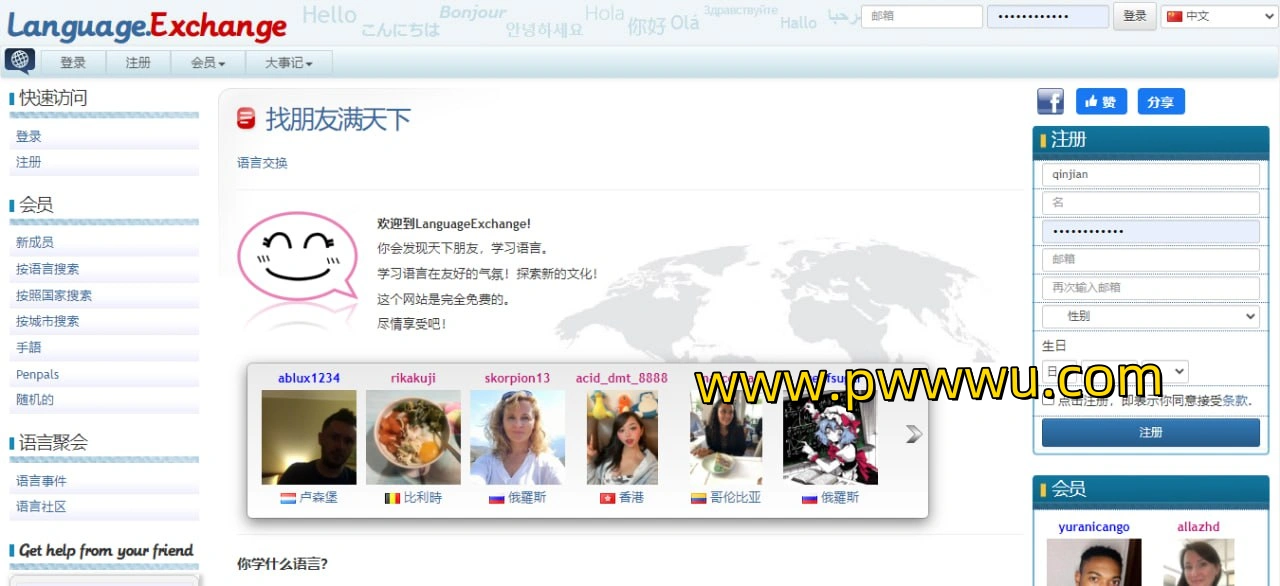Open 按照国家搜索 sidebar link
Image resolution: width=1280 pixels, height=586 pixels.
click(54, 295)
